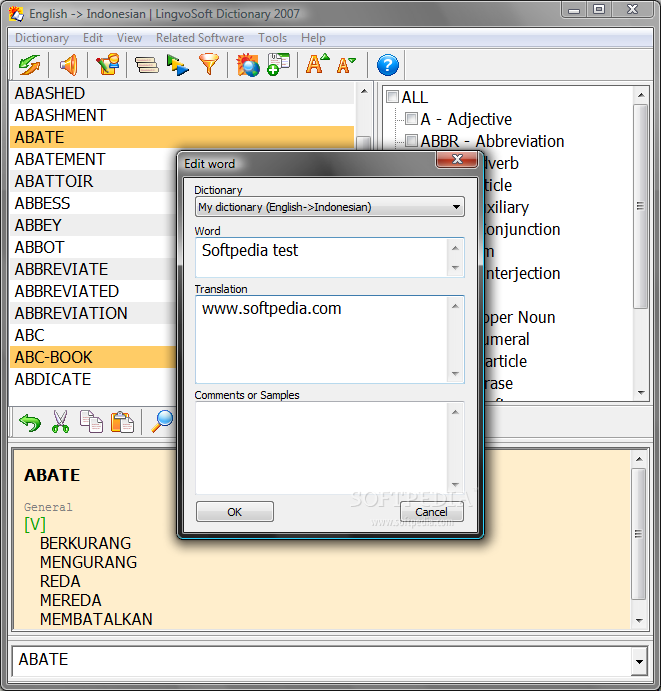
Task: Click the translation pane scrollbar thumb
Action: point(638,534)
